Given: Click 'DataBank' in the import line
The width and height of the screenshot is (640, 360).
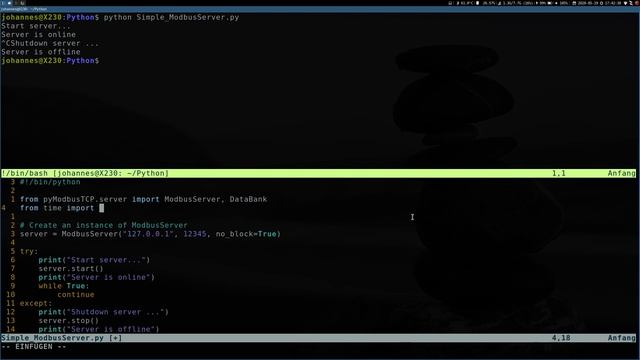Looking at the screenshot, I should pyautogui.click(x=248, y=199).
